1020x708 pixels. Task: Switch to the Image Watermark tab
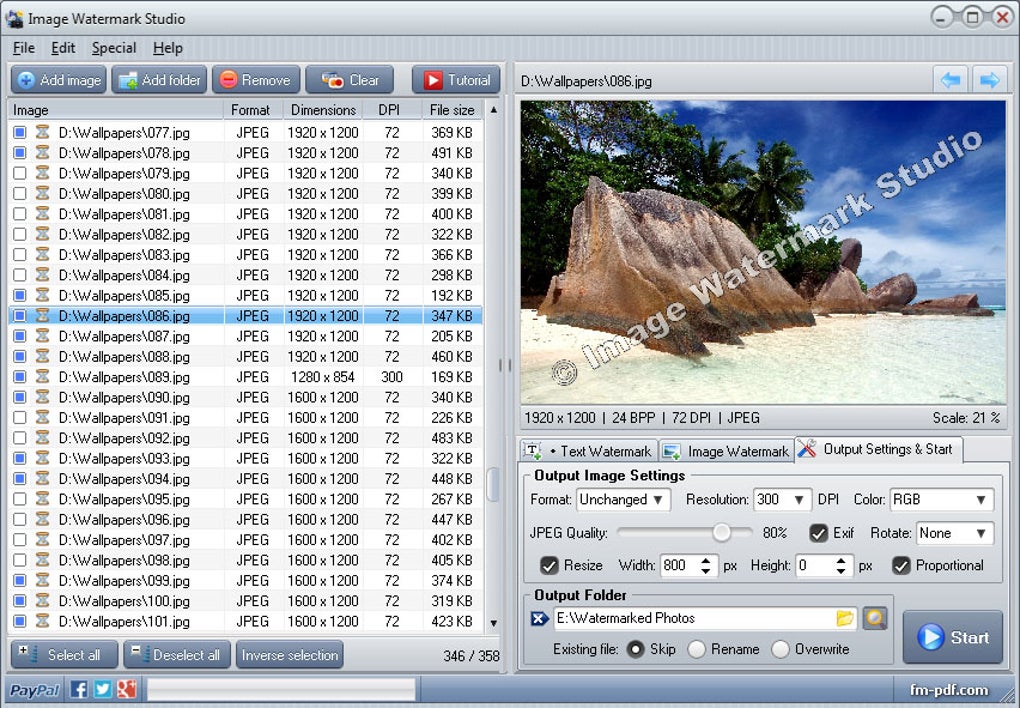[727, 451]
